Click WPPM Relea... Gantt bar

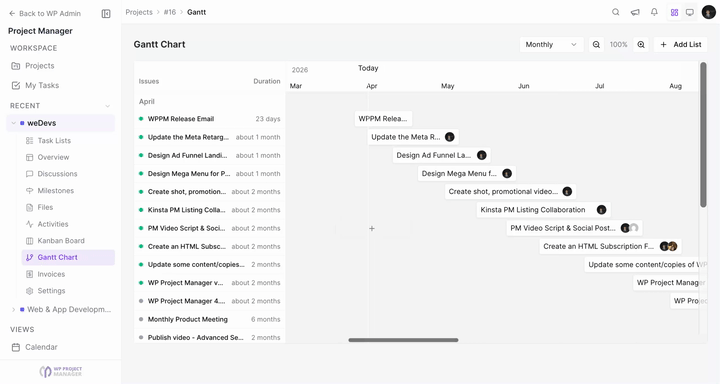(x=383, y=119)
